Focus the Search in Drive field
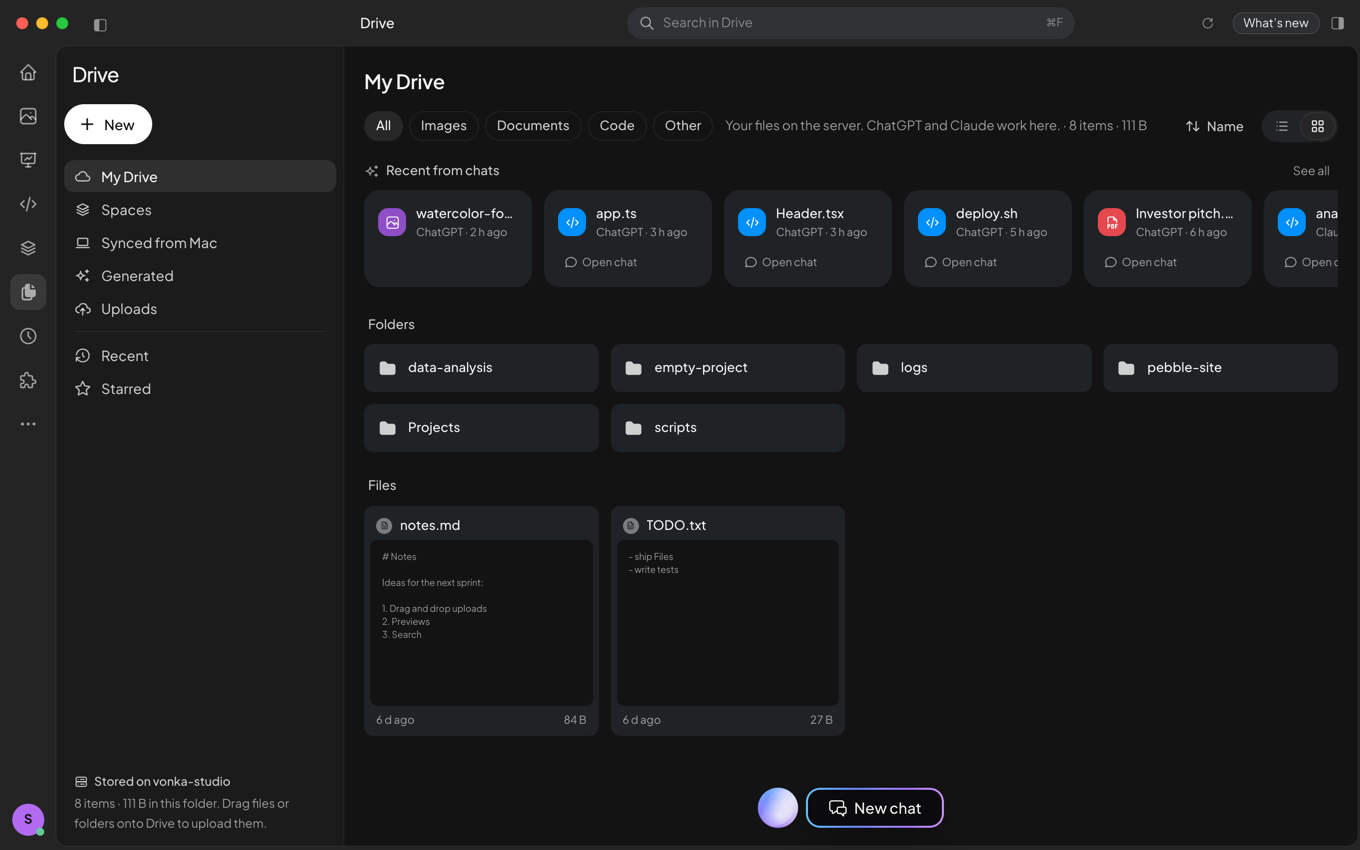This screenshot has width=1360, height=850. [x=850, y=23]
